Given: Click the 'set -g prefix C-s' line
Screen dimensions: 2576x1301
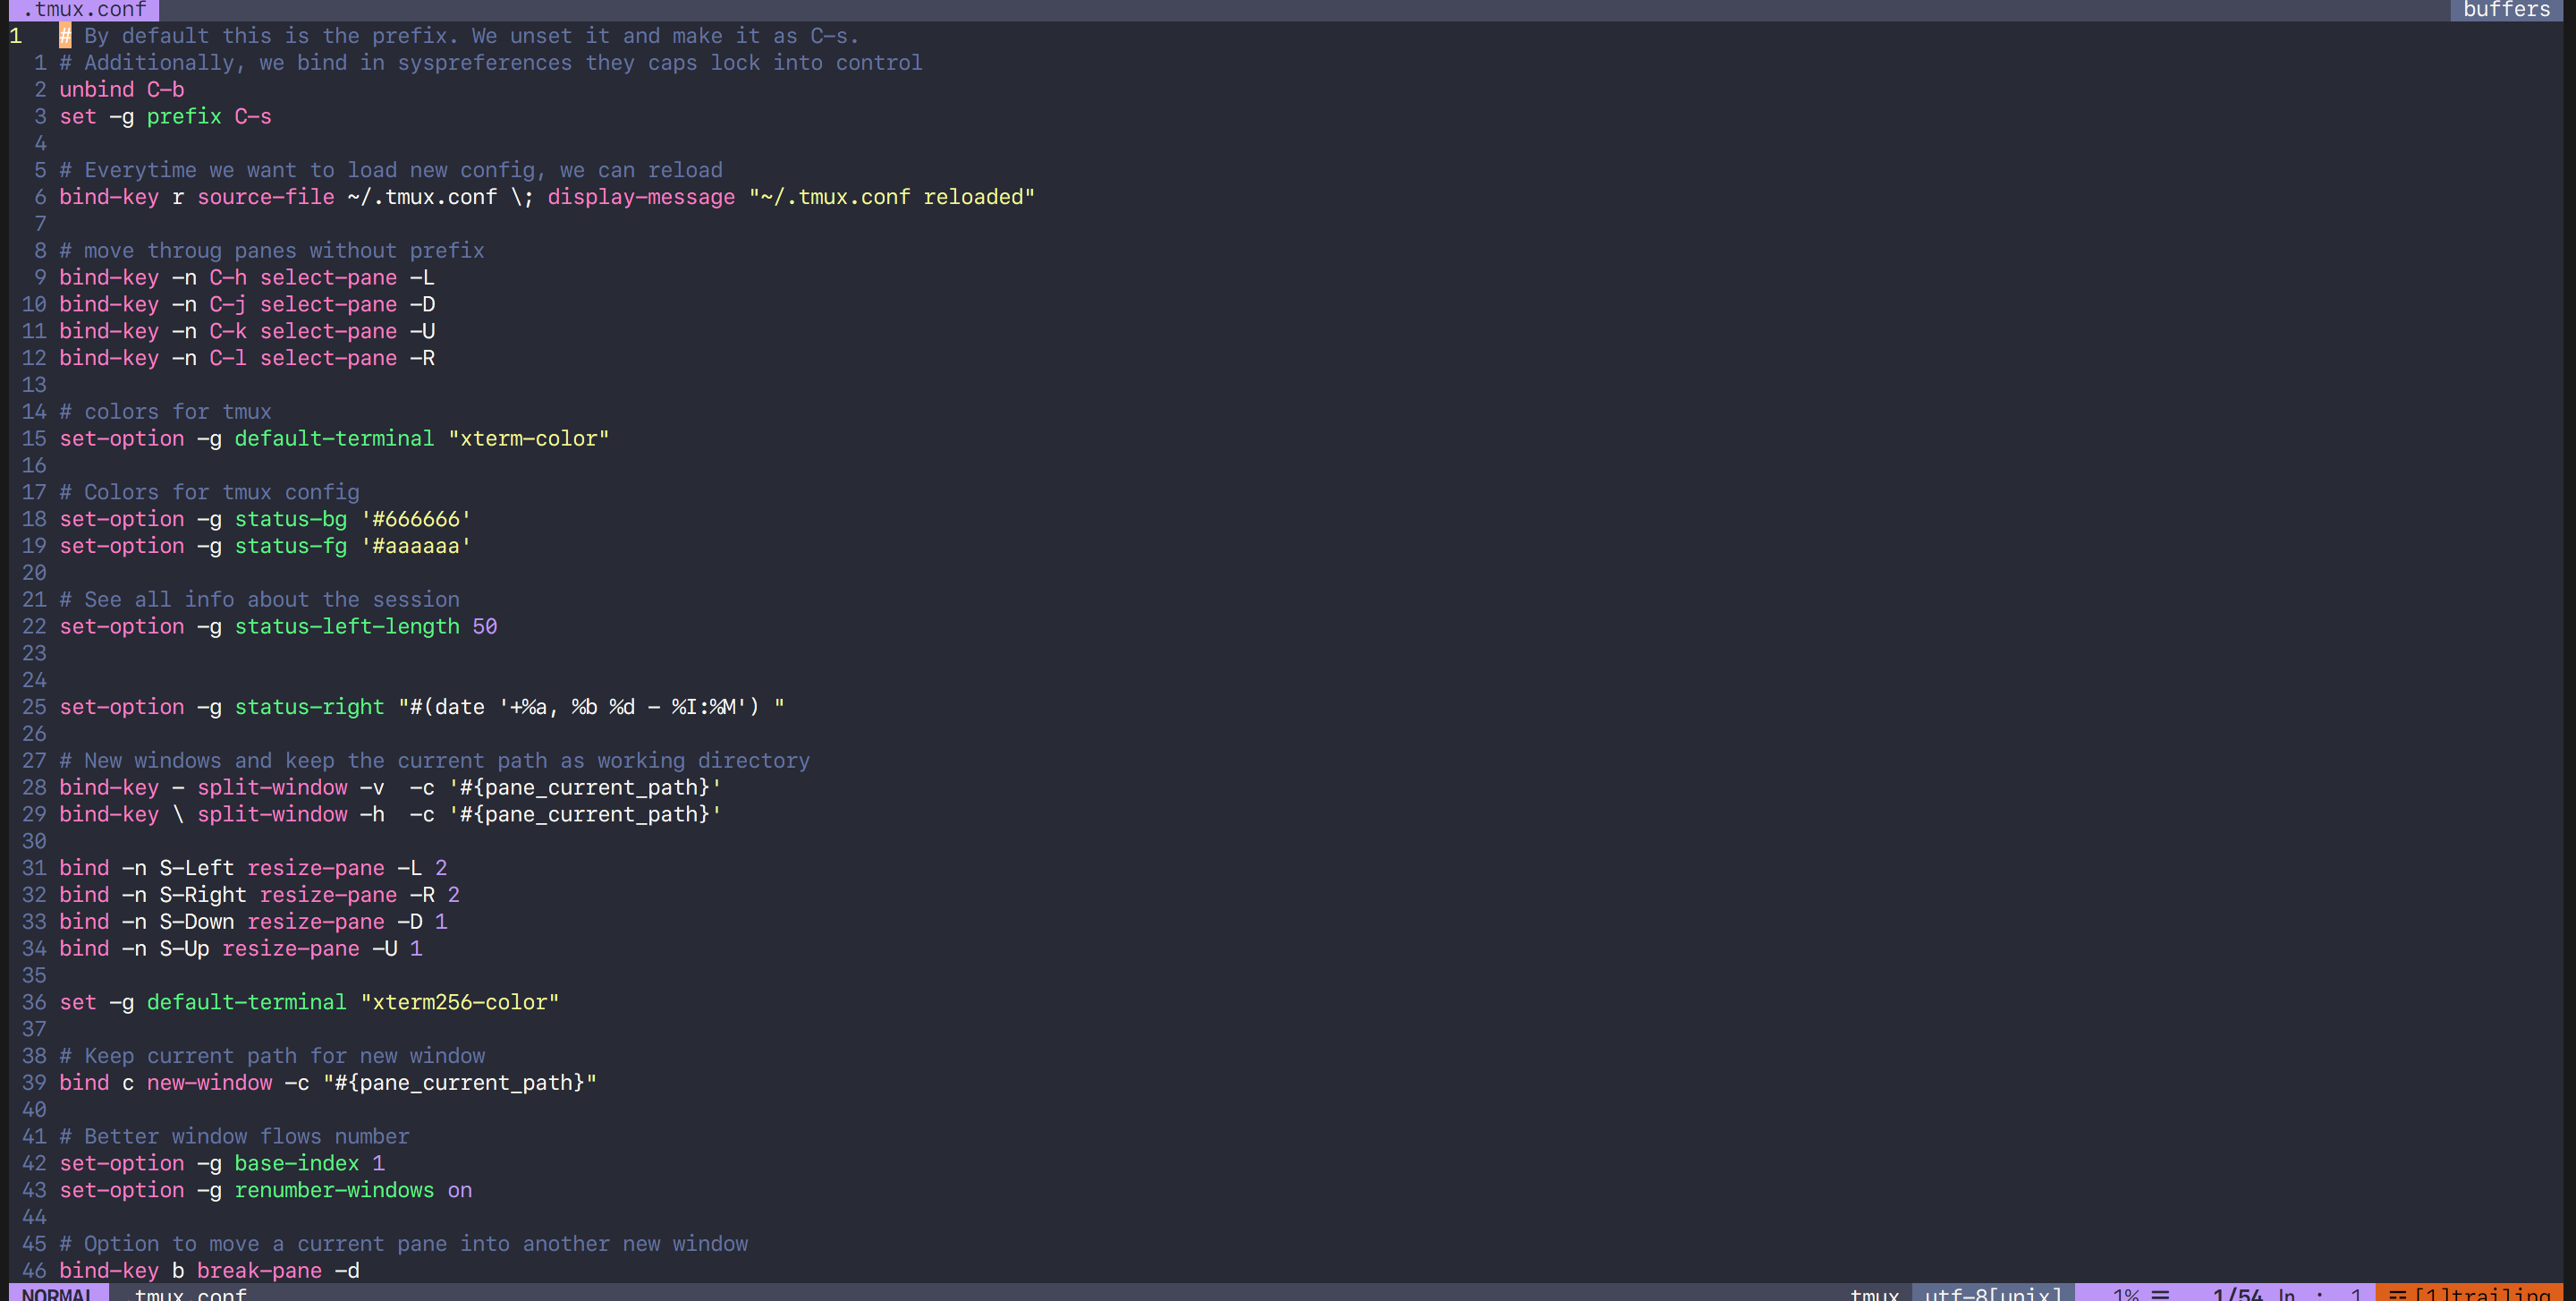Looking at the screenshot, I should coord(165,117).
